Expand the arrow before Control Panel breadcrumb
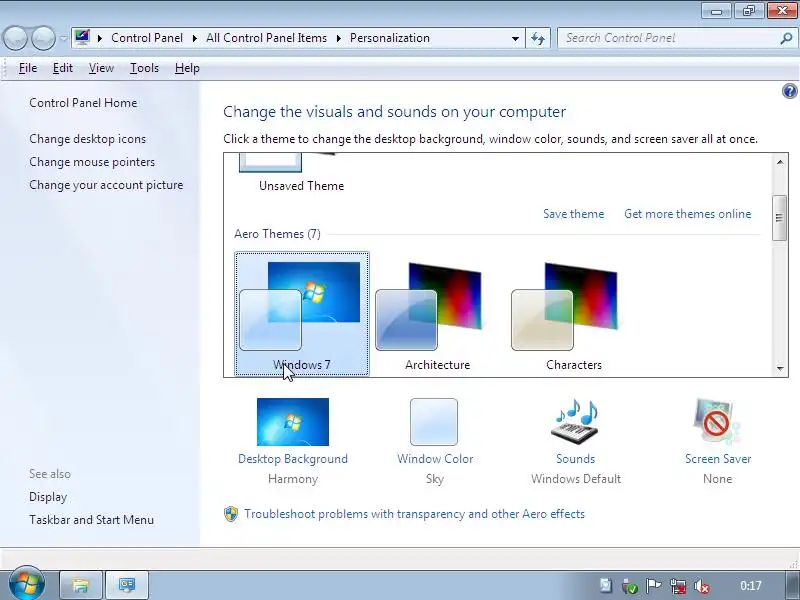 (100, 38)
